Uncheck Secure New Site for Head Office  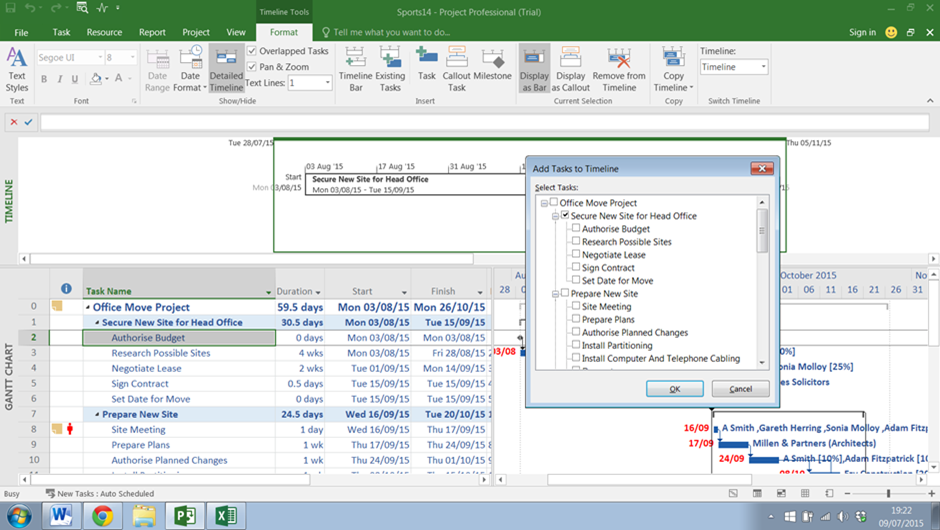(565, 215)
